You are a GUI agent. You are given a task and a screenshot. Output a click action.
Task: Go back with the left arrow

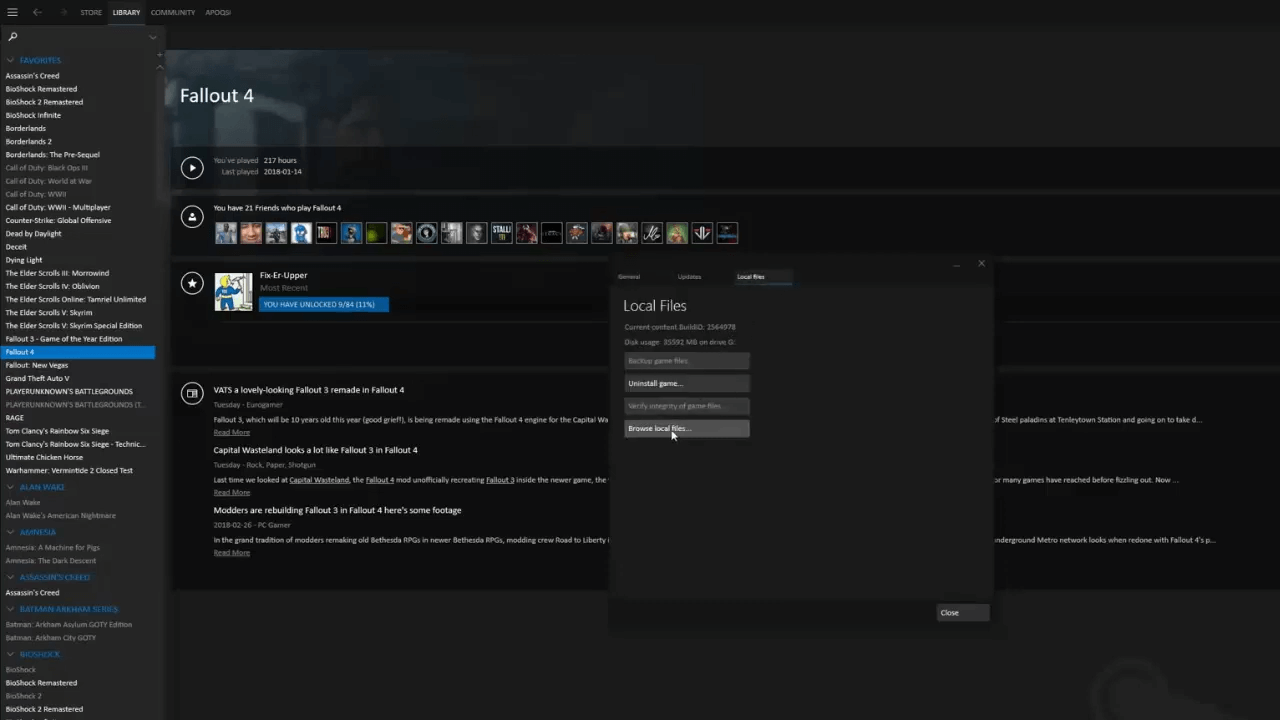[37, 12]
